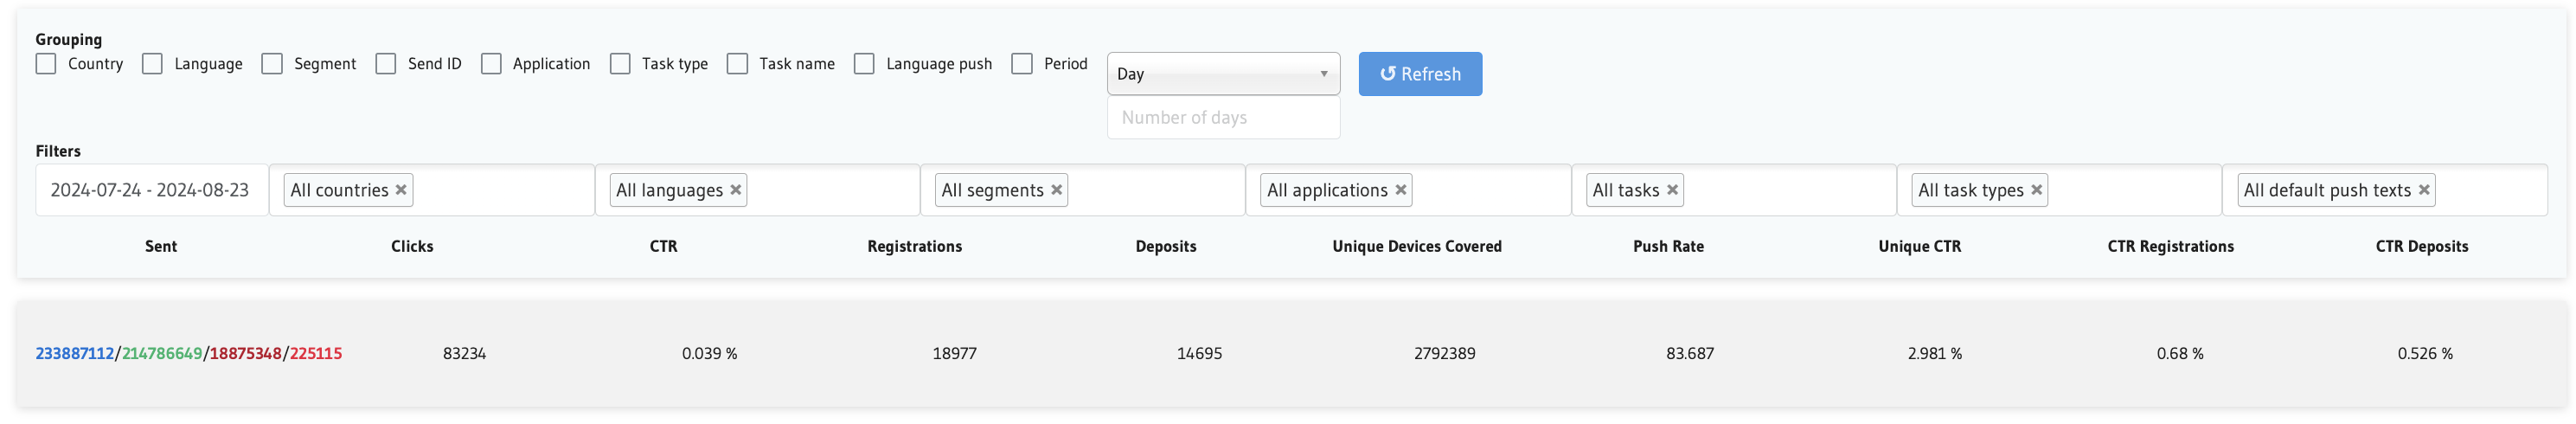
Task: Remove the All languages filter tag
Action: [736, 190]
